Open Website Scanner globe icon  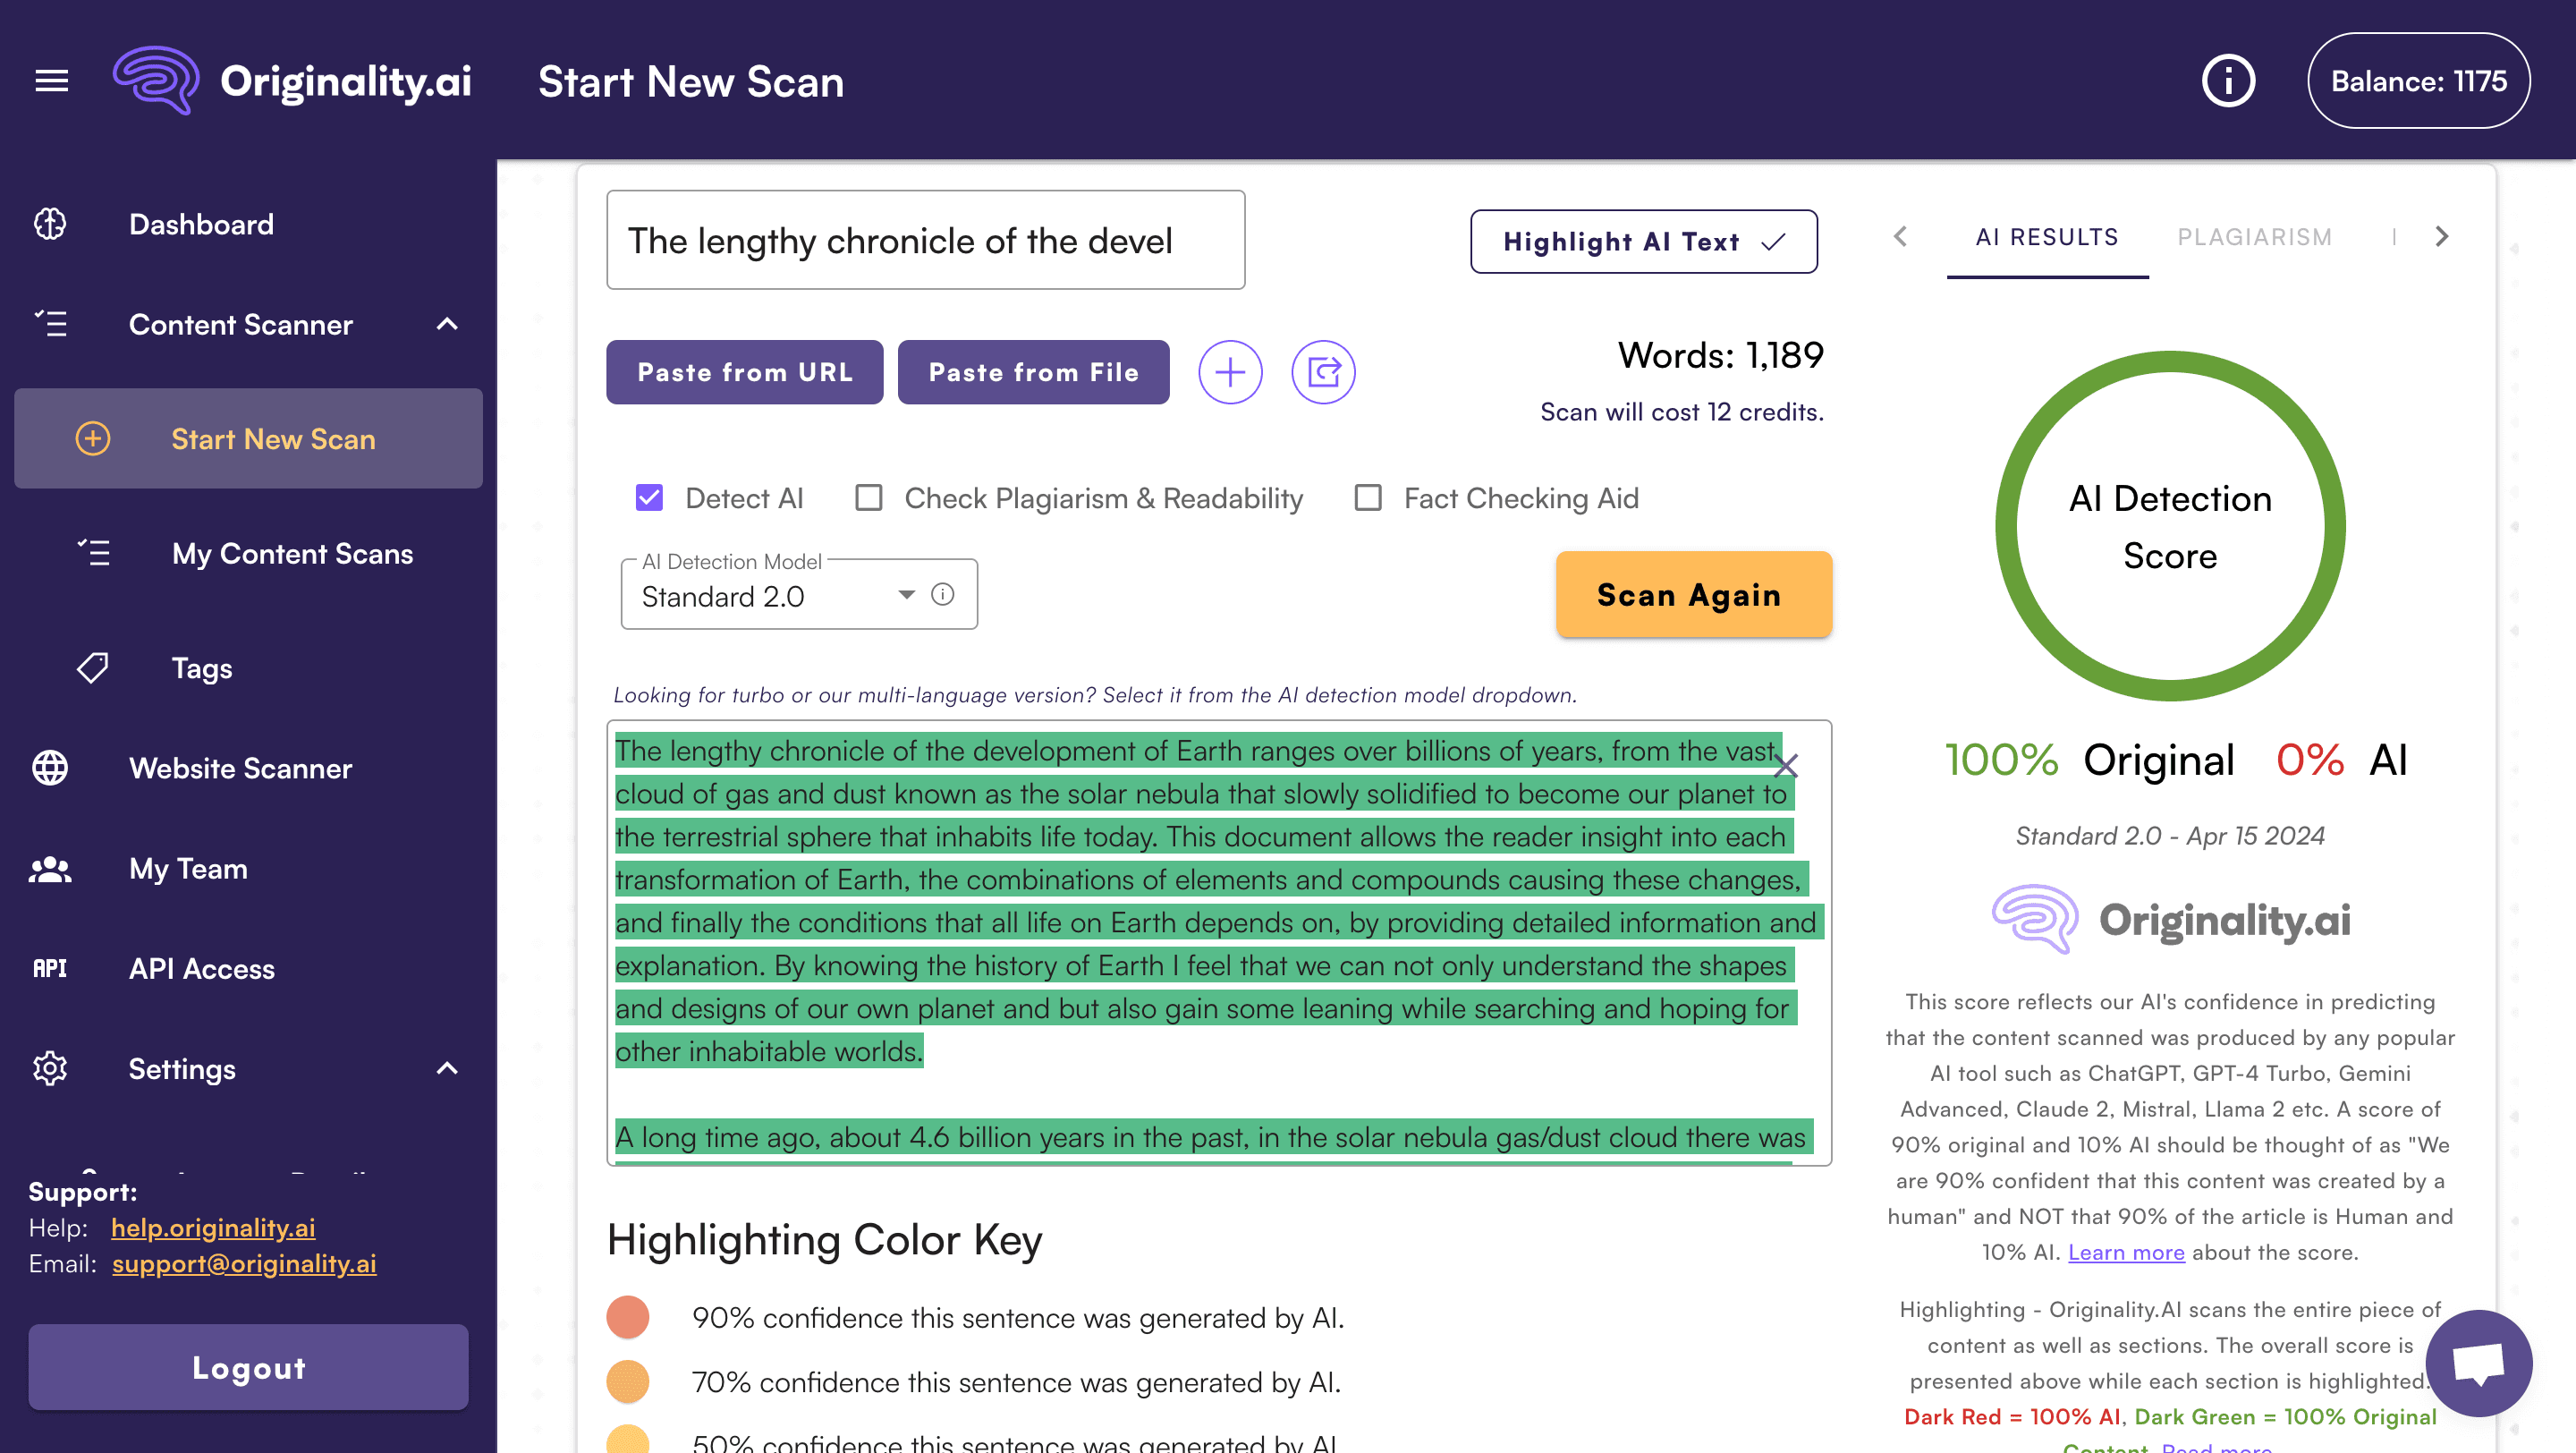click(50, 768)
